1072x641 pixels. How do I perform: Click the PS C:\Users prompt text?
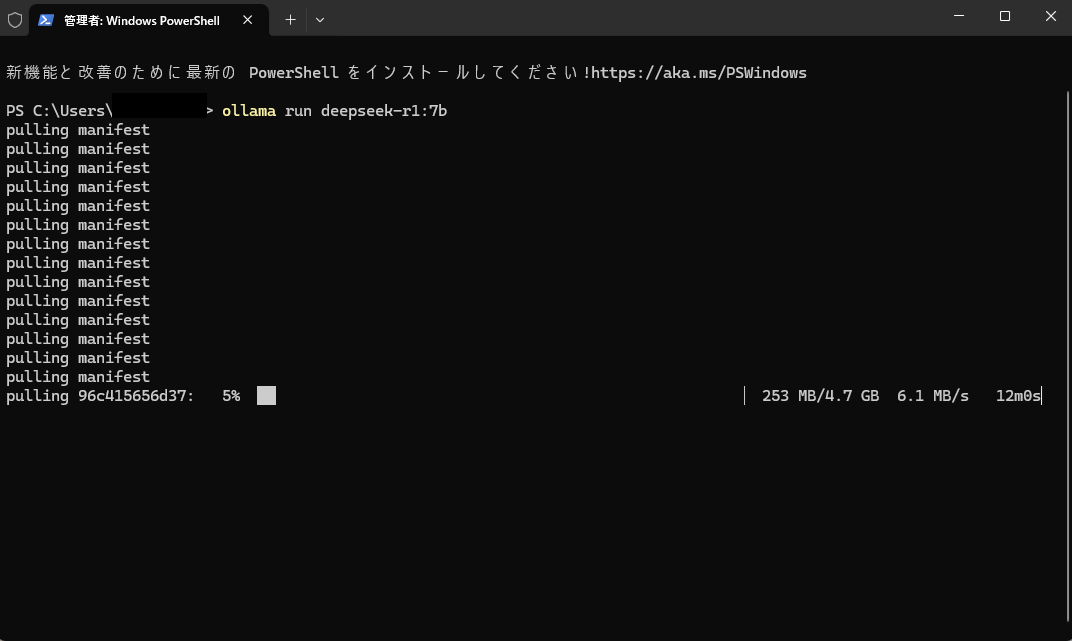click(x=58, y=111)
